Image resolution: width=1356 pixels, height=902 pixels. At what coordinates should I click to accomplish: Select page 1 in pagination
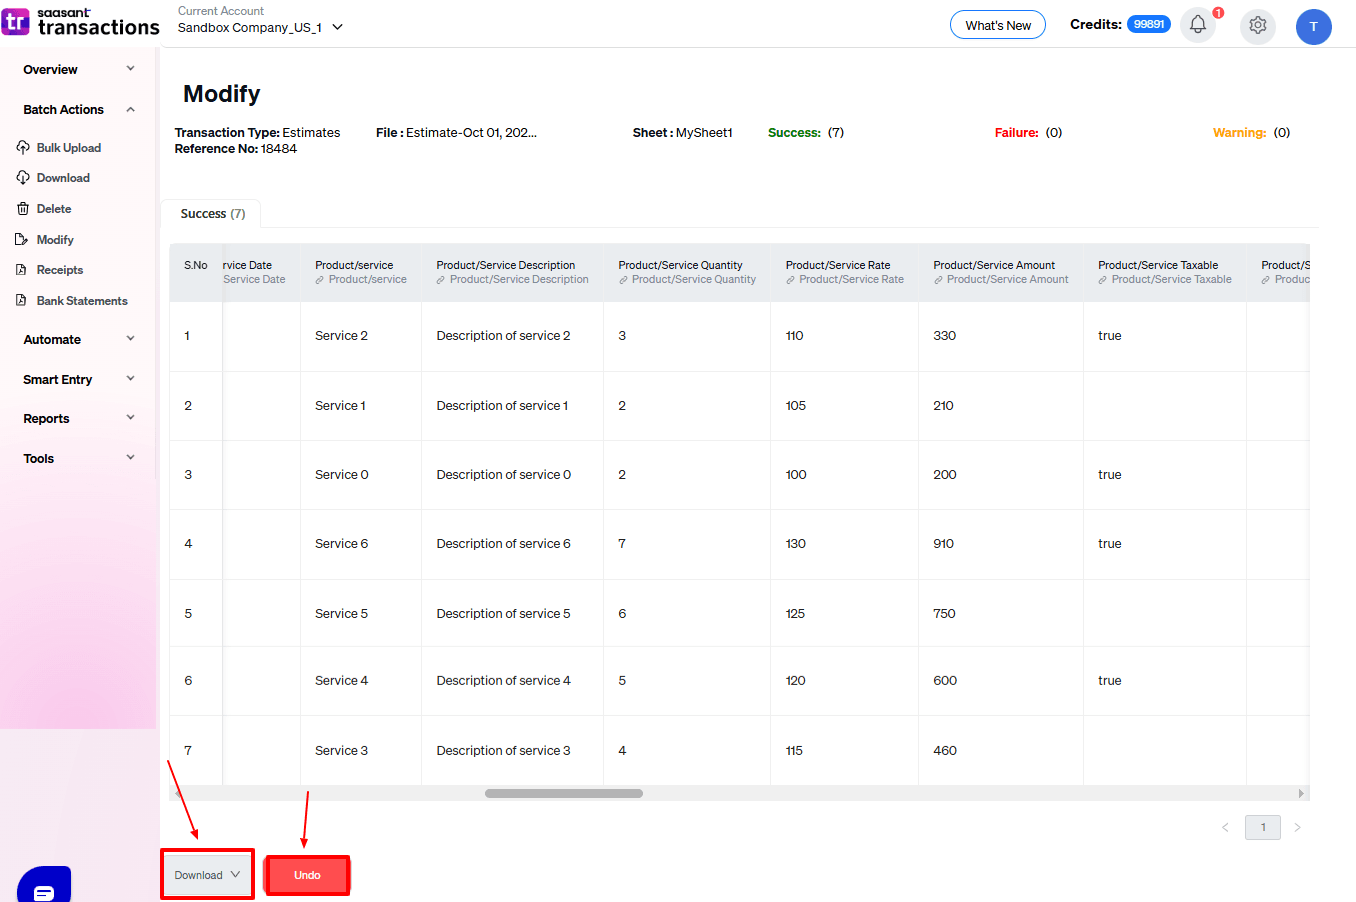[1262, 827]
